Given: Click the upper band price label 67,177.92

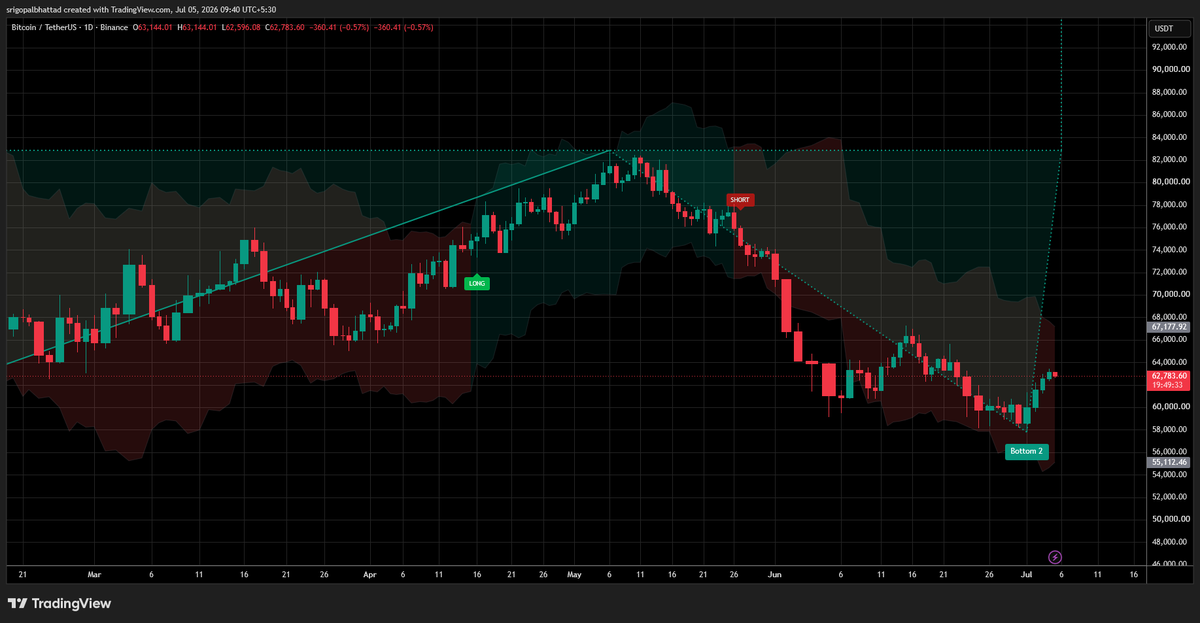Looking at the screenshot, I should (1169, 326).
